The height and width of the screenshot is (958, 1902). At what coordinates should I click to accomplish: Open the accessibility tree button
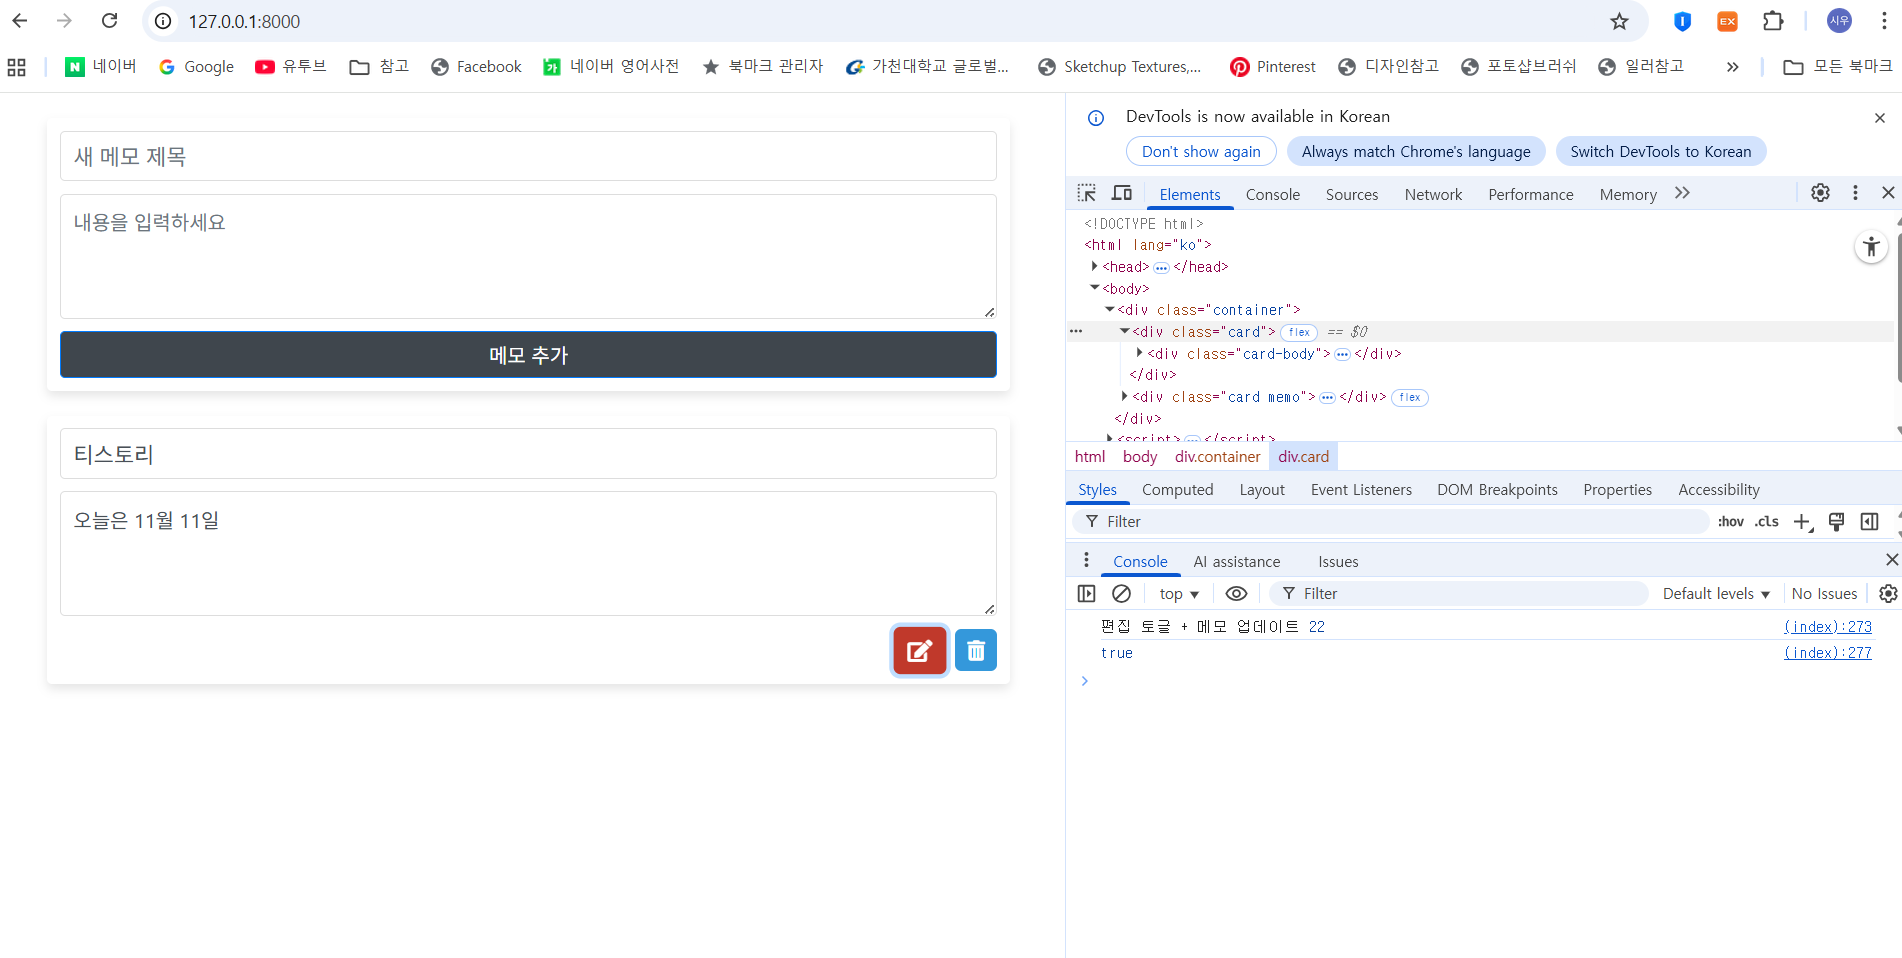[1871, 246]
